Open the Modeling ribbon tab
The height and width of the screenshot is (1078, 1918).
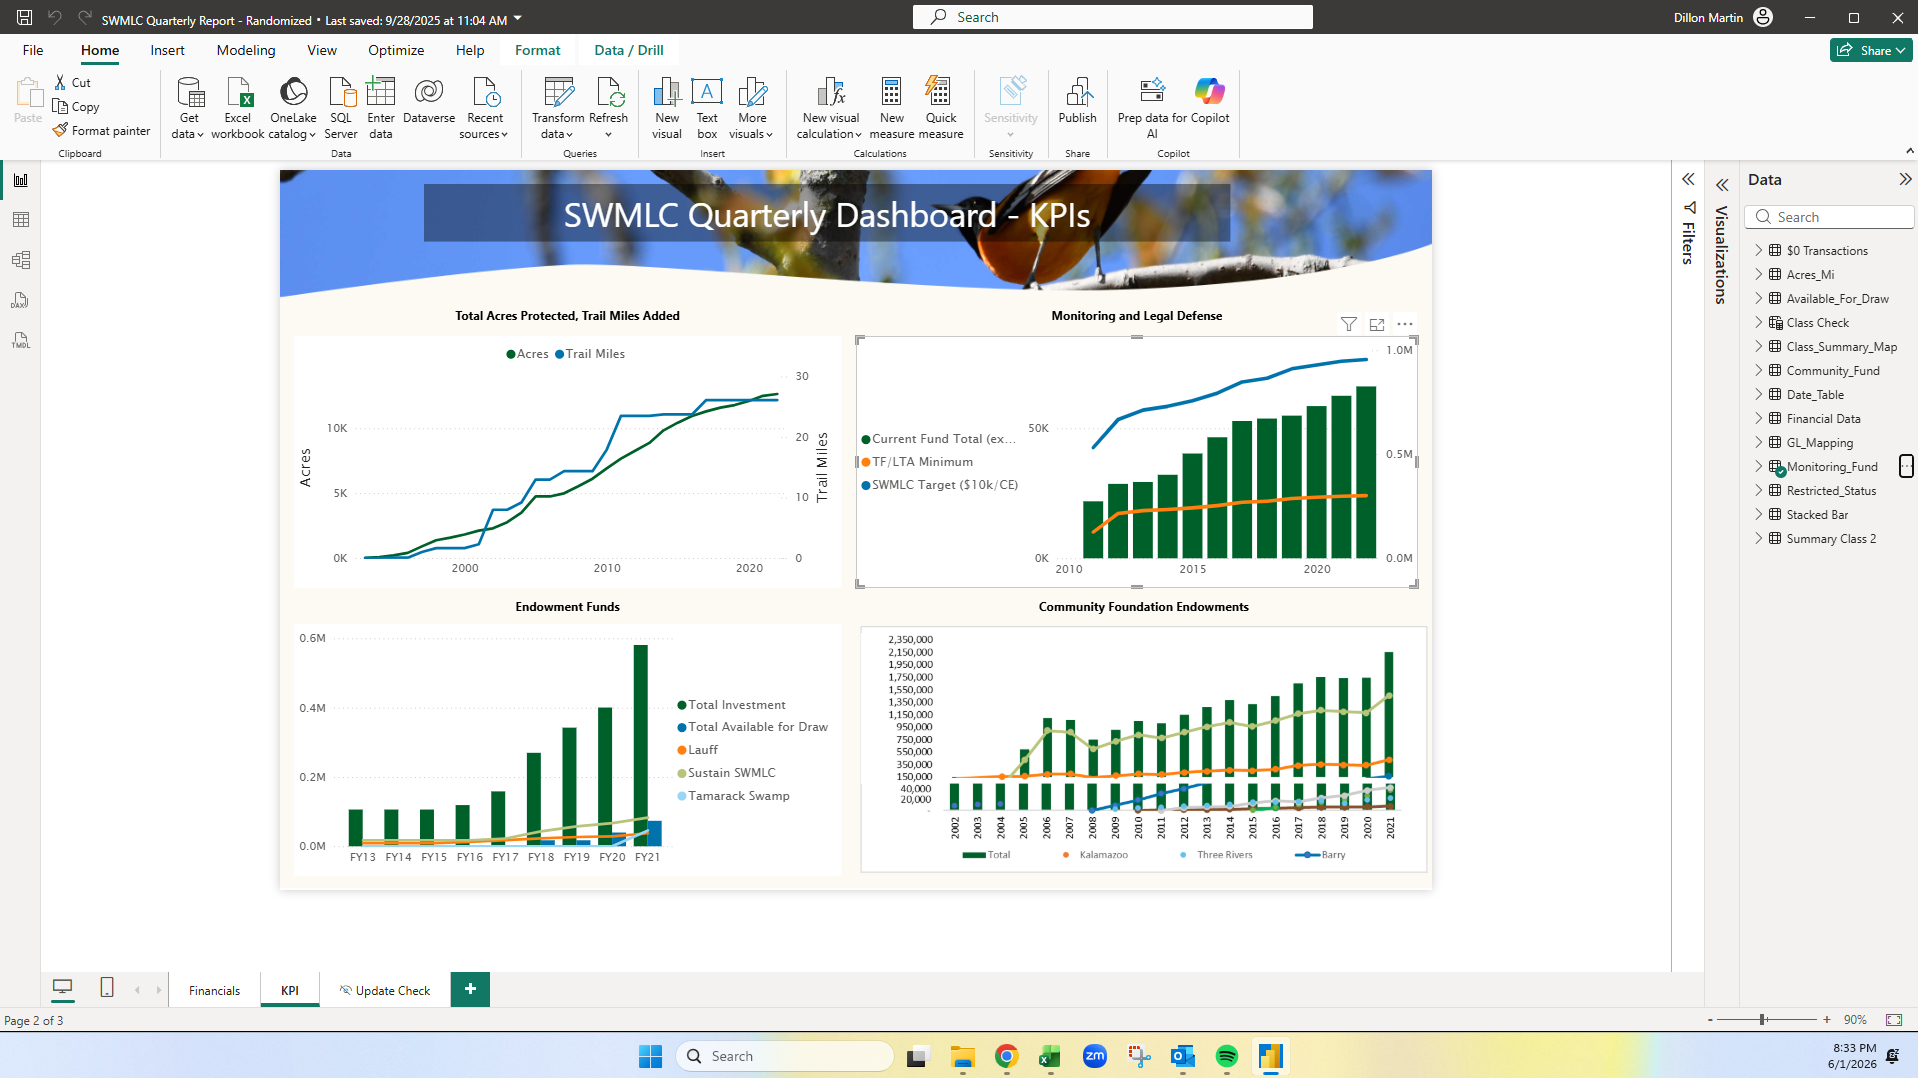pyautogui.click(x=246, y=50)
